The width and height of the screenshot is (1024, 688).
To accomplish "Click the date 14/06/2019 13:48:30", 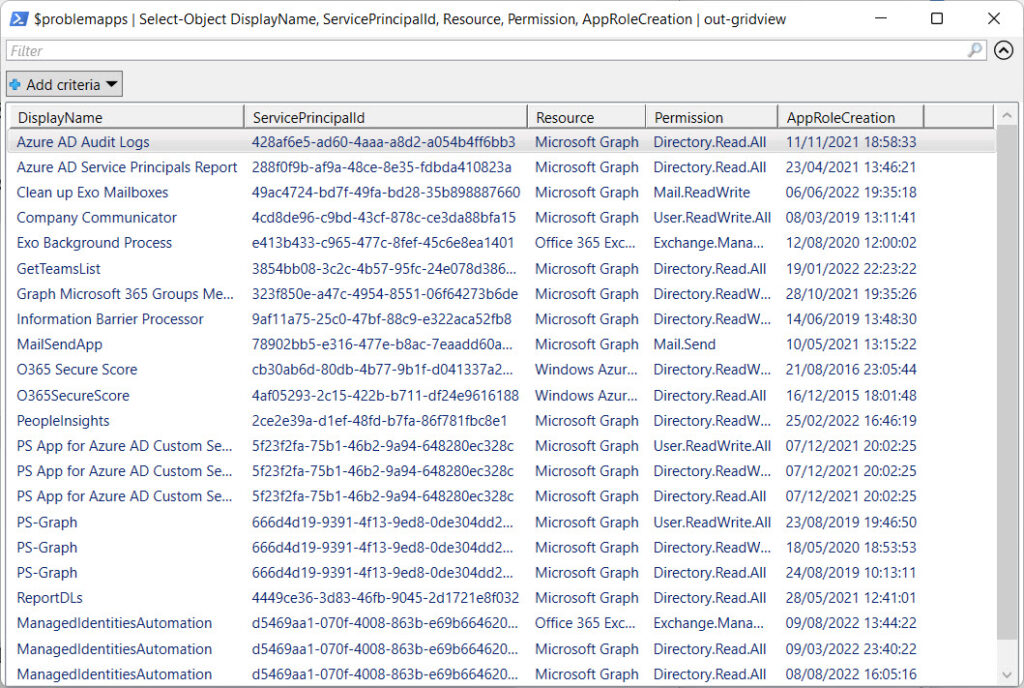I will (851, 319).
